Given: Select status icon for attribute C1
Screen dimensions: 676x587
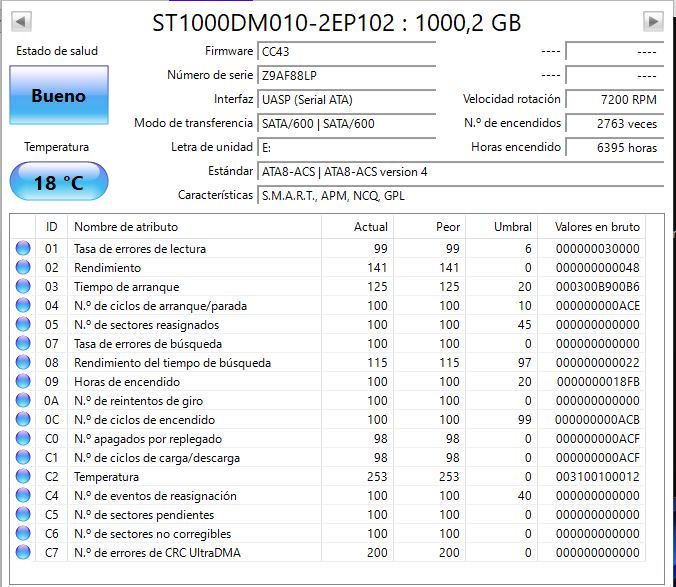Looking at the screenshot, I should pos(23,457).
